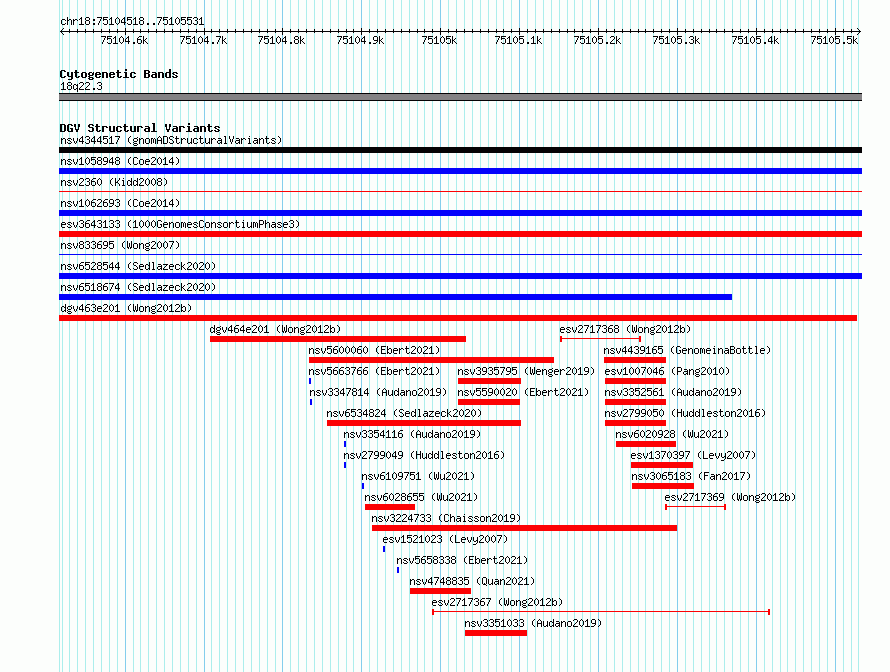This screenshot has height=672, width=890.
Task: Select esv2717368 (Wong2012b) label
Action: click(x=625, y=329)
